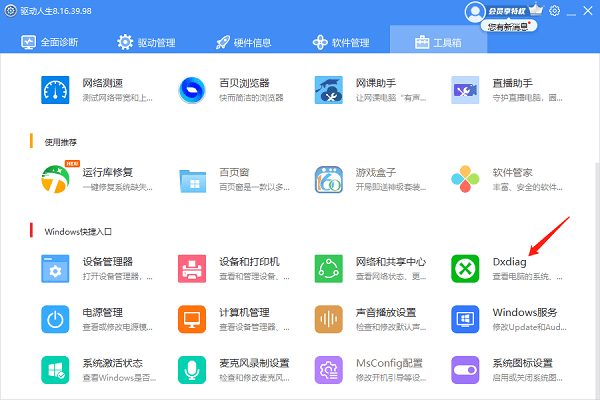Open the 直播助手 camera icon
Image resolution: width=600 pixels, height=400 pixels.
pyautogui.click(x=465, y=90)
